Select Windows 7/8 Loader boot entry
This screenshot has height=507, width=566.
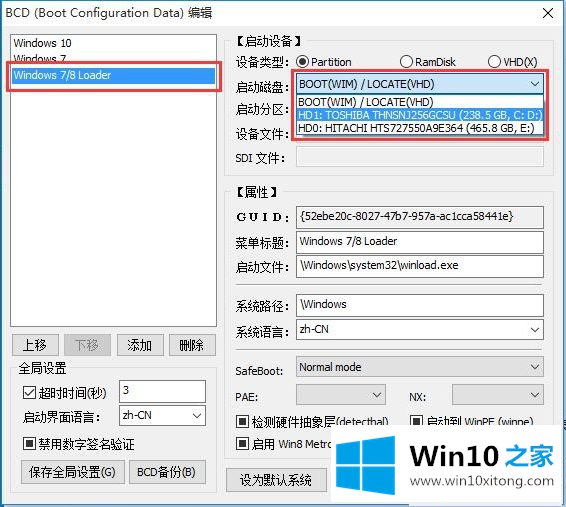tap(113, 75)
